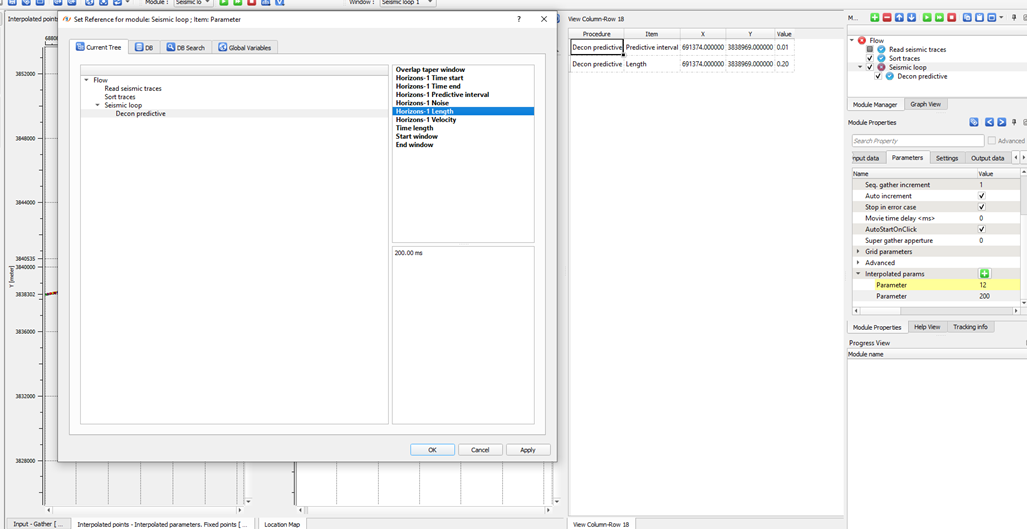The height and width of the screenshot is (529, 1027).
Task: Click the red error status icon beside Flow
Action: pos(862,41)
